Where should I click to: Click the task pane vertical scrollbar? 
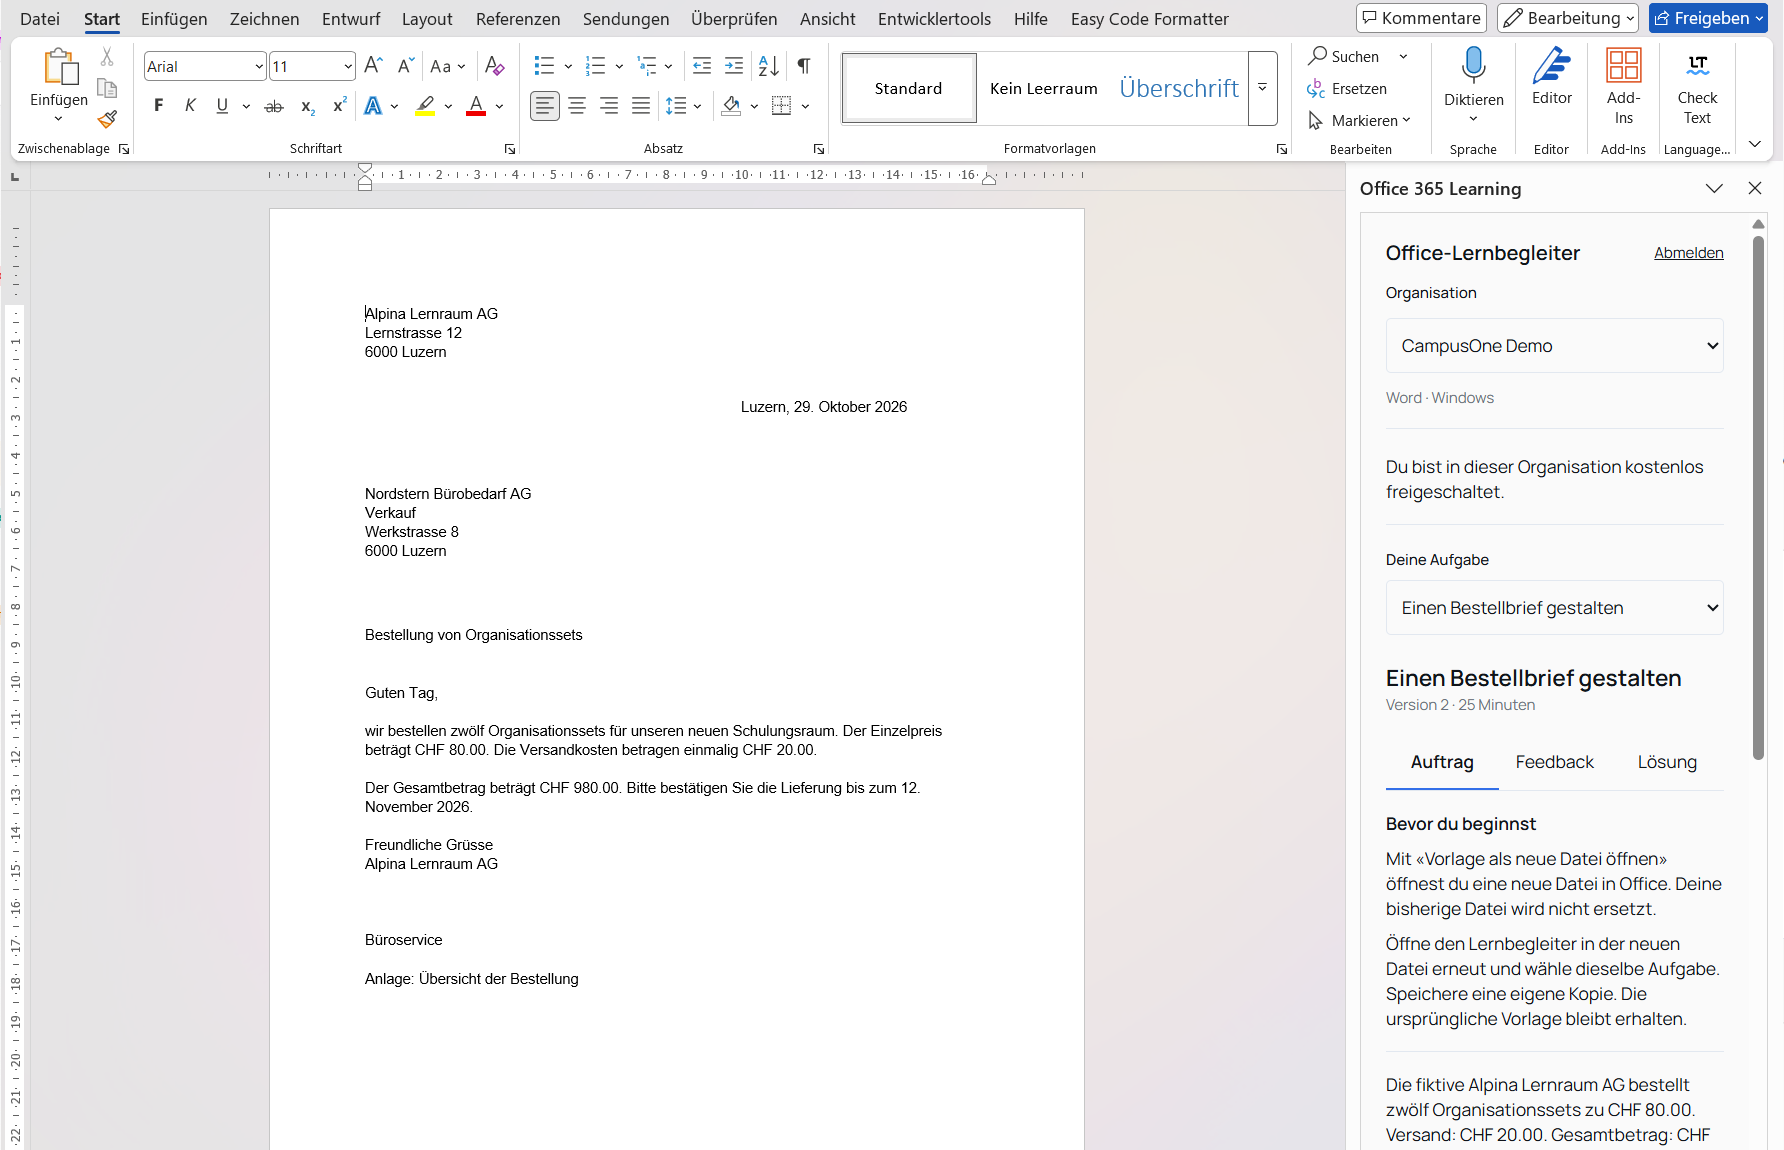point(1758,497)
